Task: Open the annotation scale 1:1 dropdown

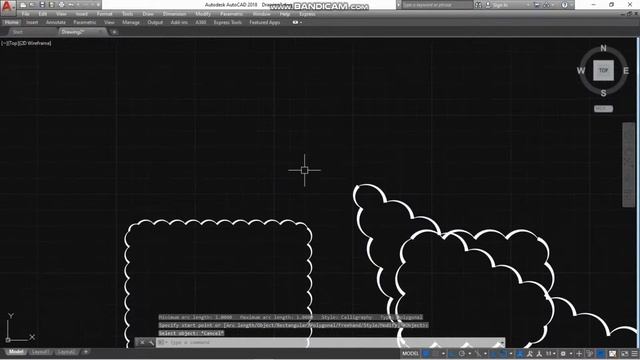Action: 550,353
